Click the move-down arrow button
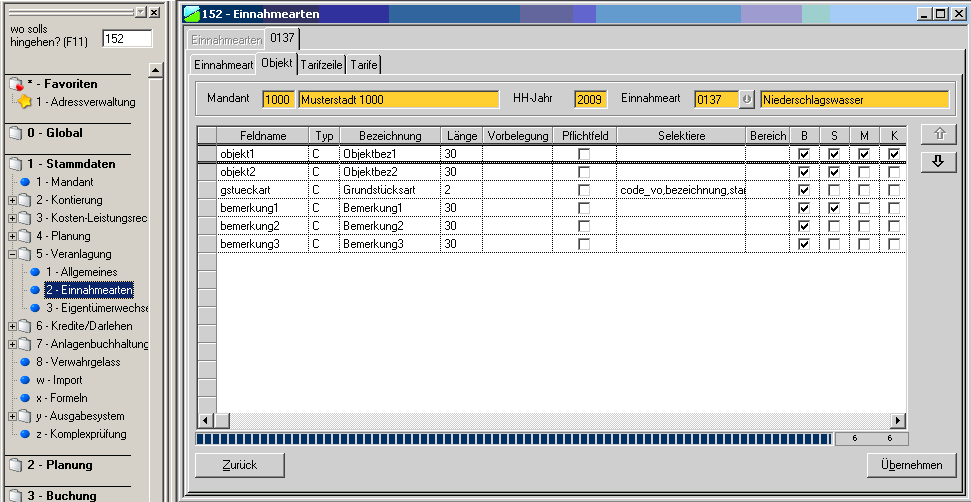The image size is (971, 502). [936, 163]
